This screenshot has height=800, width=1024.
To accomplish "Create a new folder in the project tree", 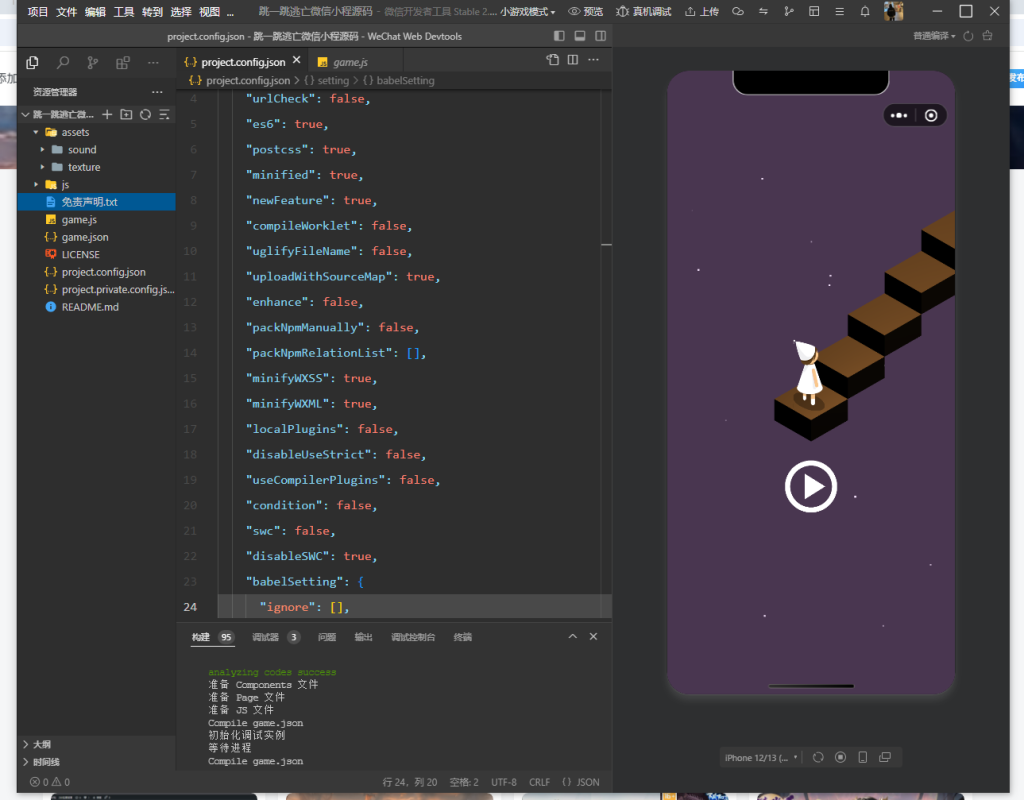I will [126, 114].
